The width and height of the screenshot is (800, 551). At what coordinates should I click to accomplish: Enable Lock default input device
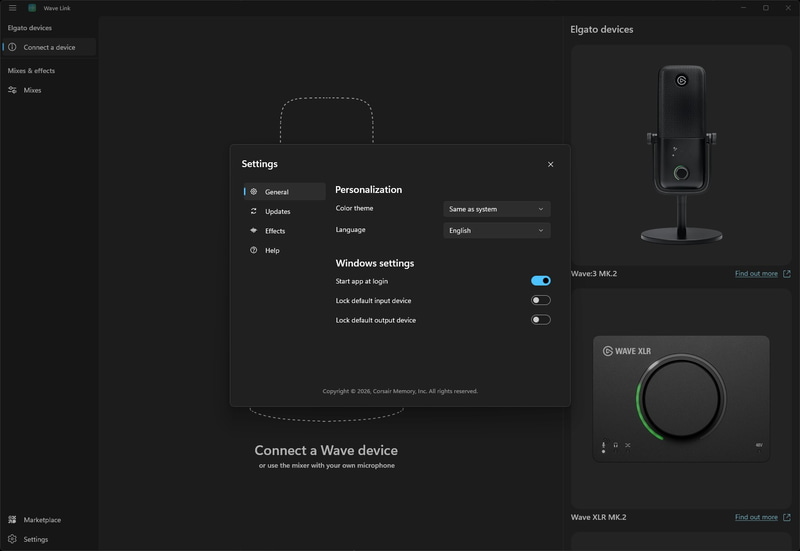(x=541, y=300)
